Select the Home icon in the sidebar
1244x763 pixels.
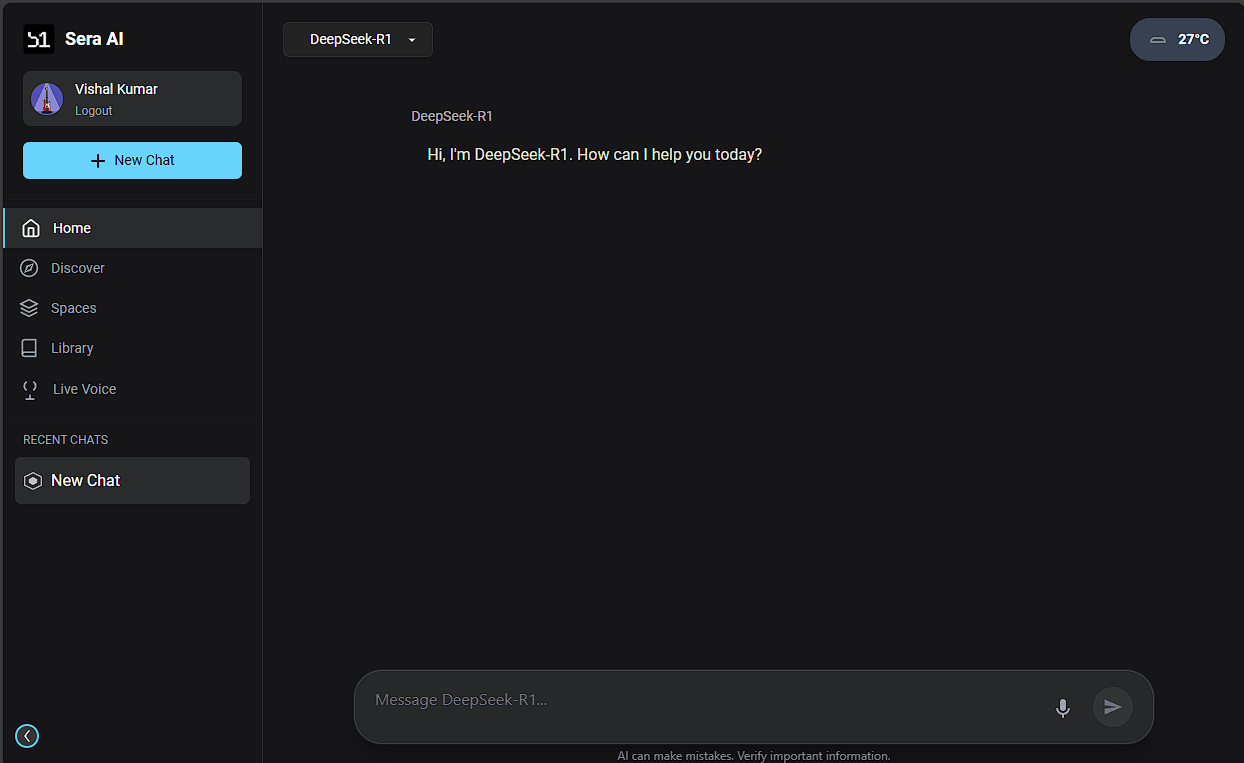[29, 227]
